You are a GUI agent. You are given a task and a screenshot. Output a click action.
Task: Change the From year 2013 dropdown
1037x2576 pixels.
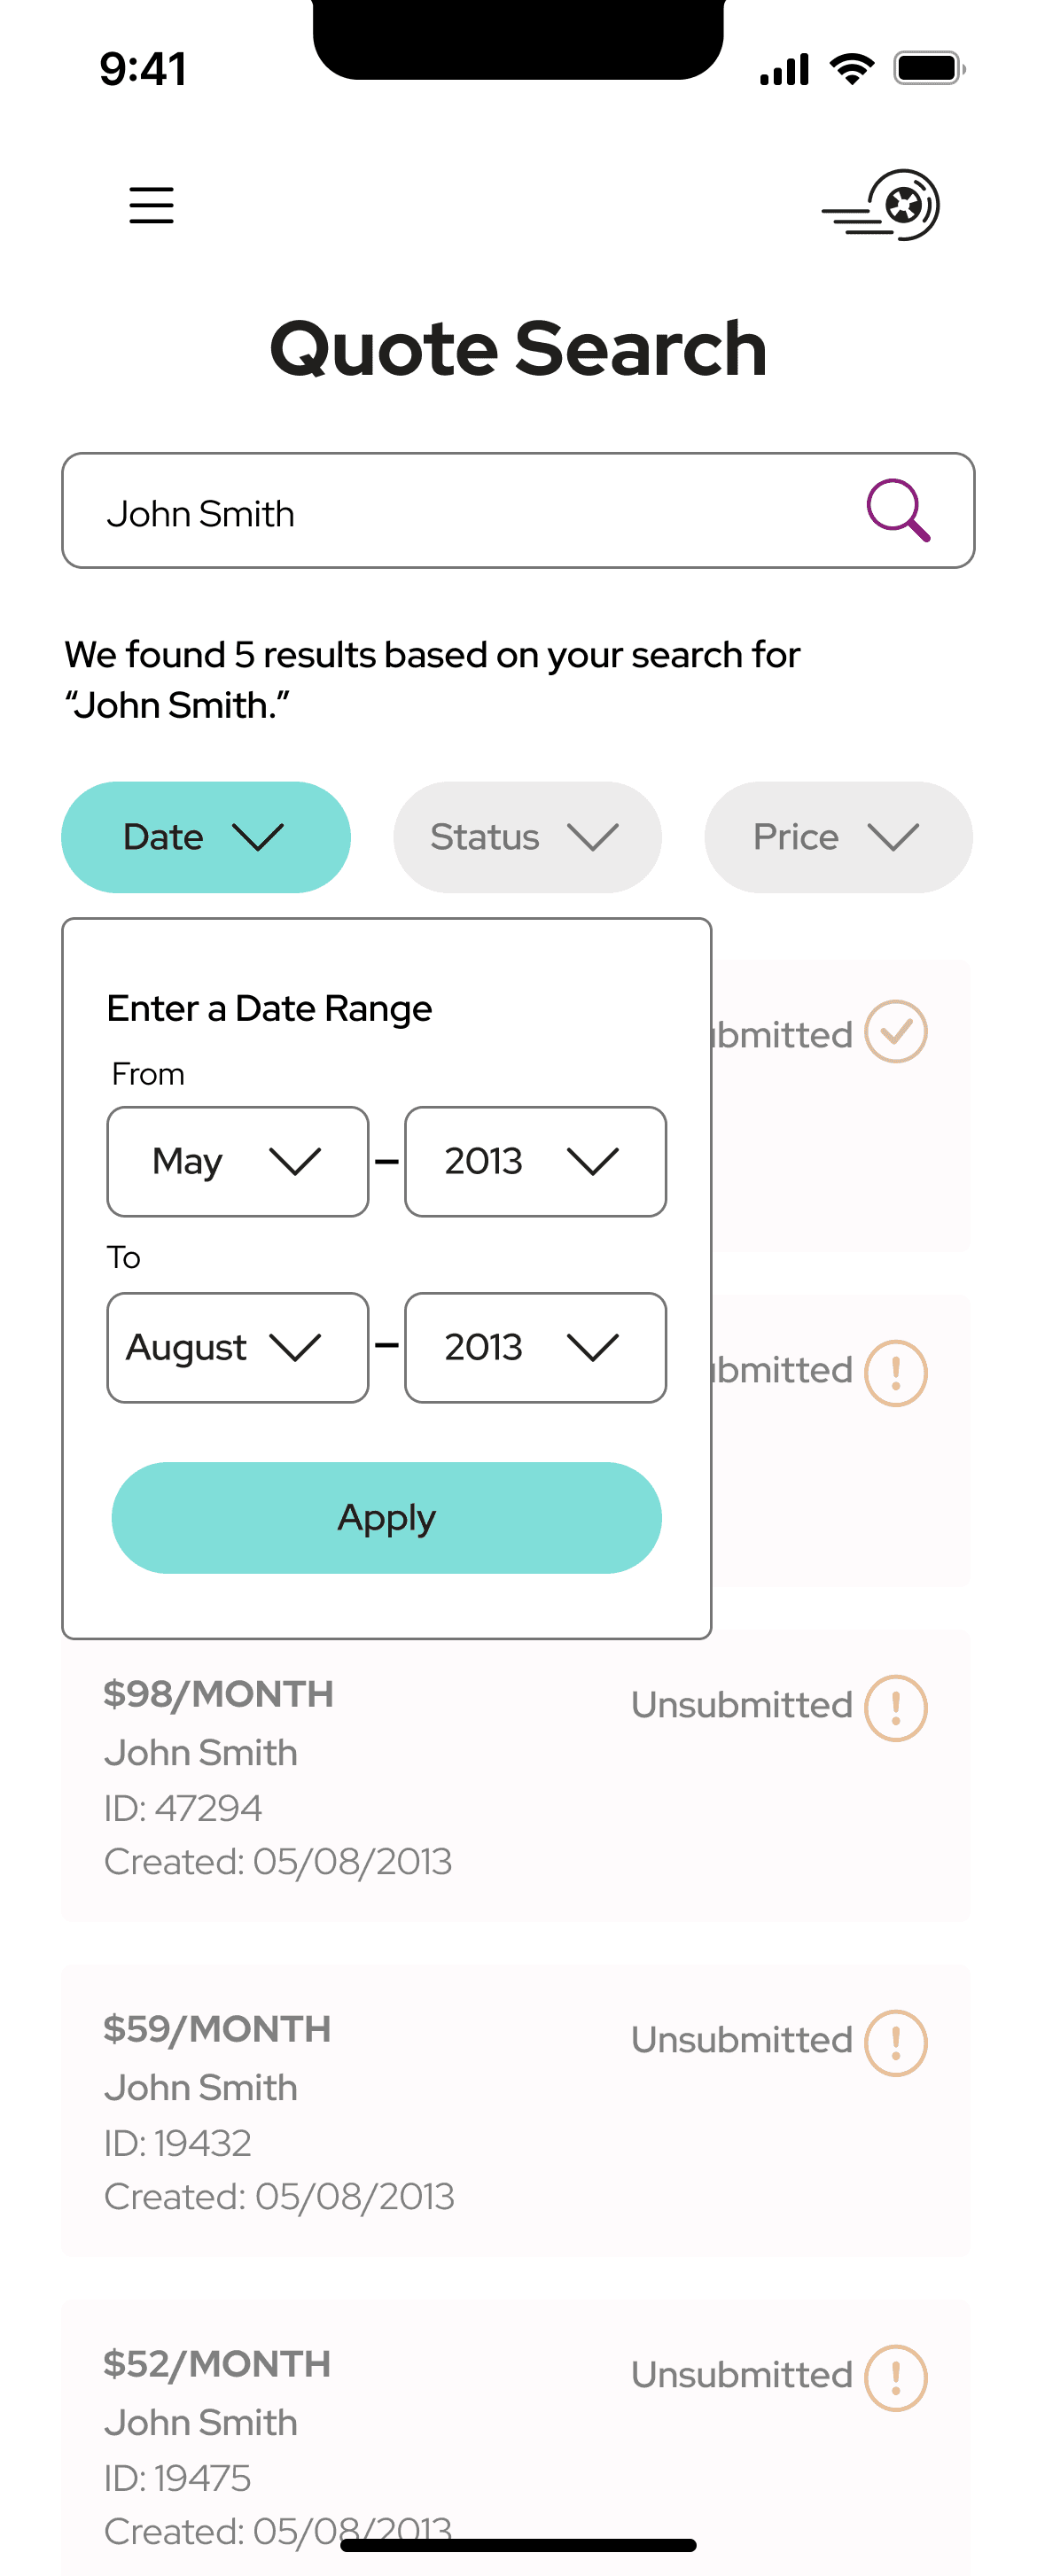pyautogui.click(x=535, y=1161)
